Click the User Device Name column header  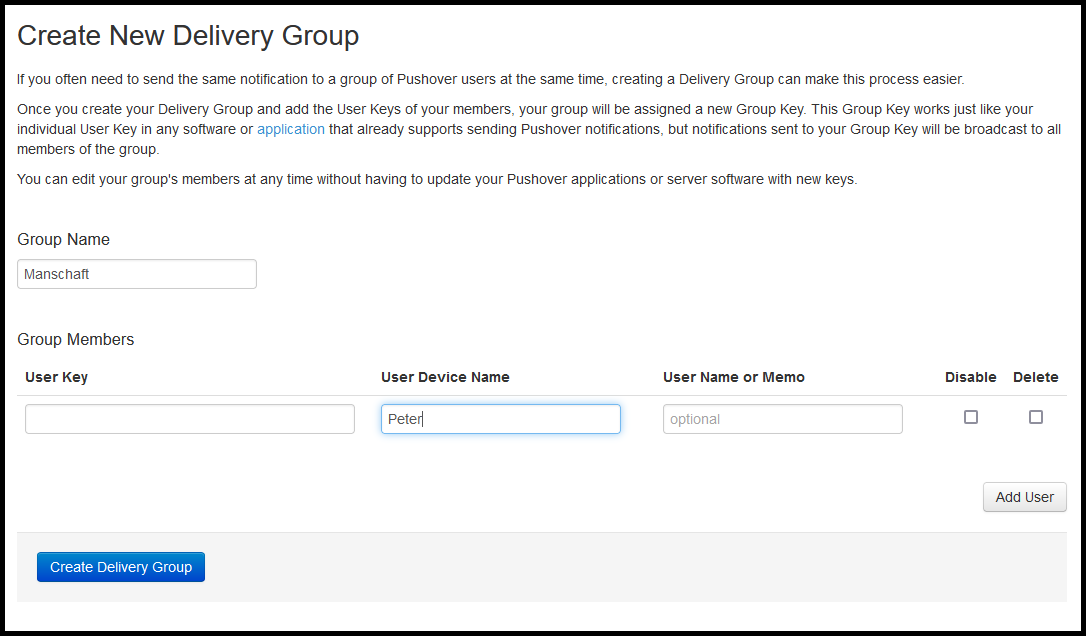point(445,378)
